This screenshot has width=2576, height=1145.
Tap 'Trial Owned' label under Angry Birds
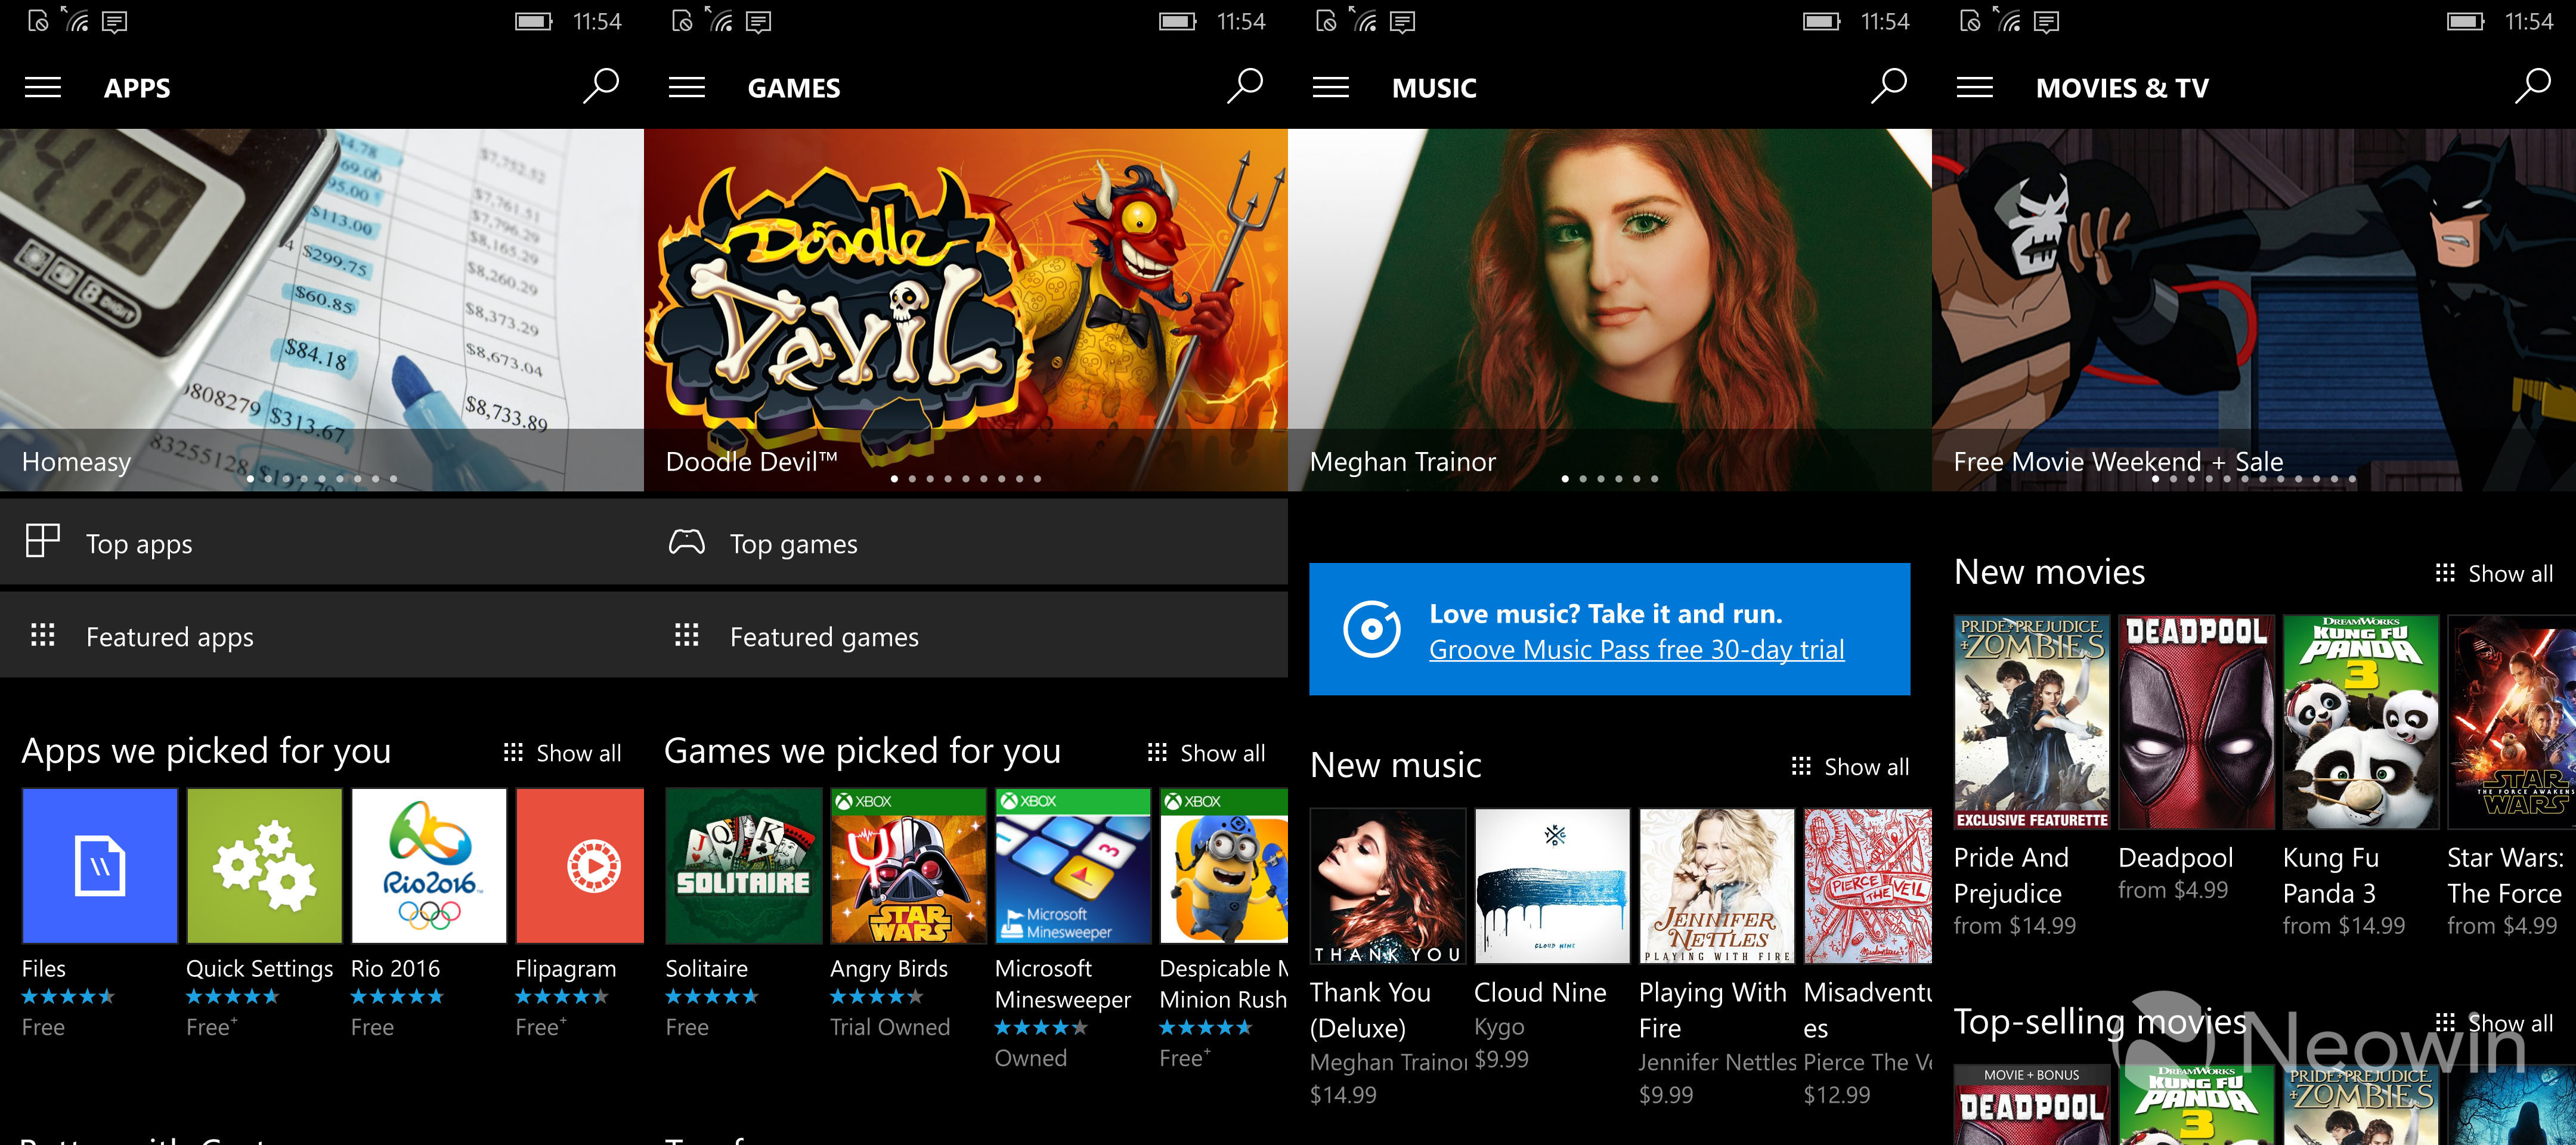pos(890,1027)
